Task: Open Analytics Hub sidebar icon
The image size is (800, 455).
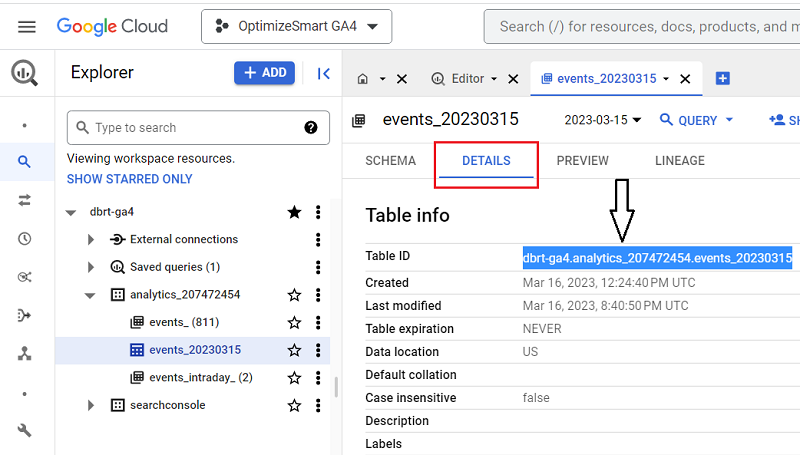Action: coord(24,277)
